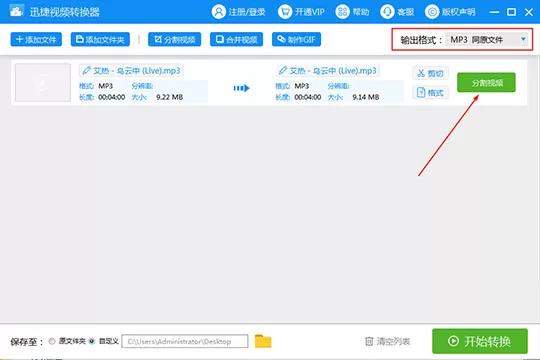The height and width of the screenshot is (360, 540).
Task: Click the 添加文件夹 button
Action: [100, 39]
